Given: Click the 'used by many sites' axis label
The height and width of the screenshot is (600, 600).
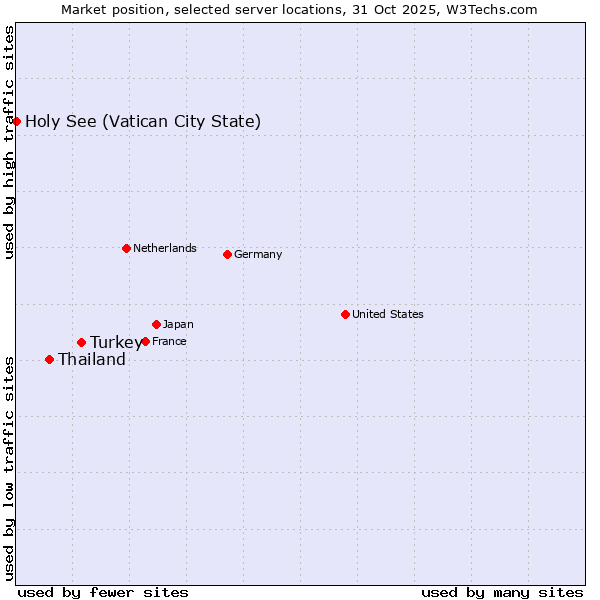Looking at the screenshot, I should (x=502, y=592).
